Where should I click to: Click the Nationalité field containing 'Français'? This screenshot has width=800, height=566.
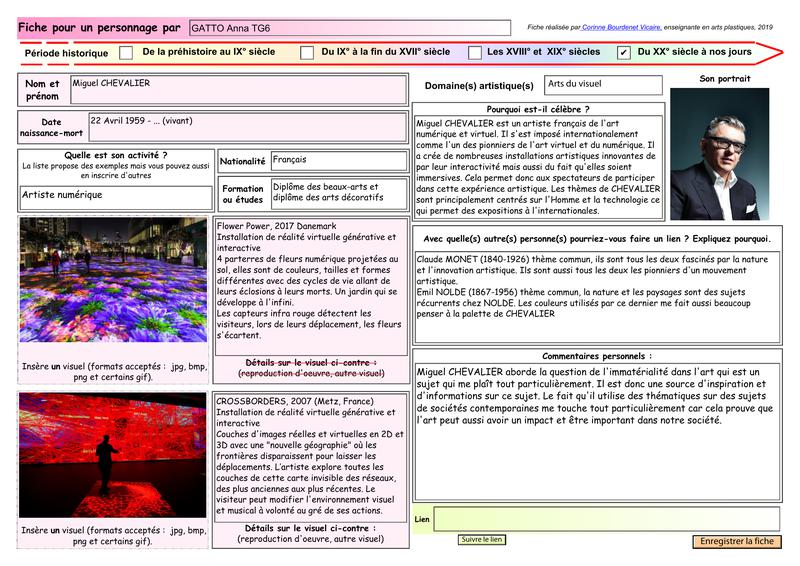(x=338, y=161)
